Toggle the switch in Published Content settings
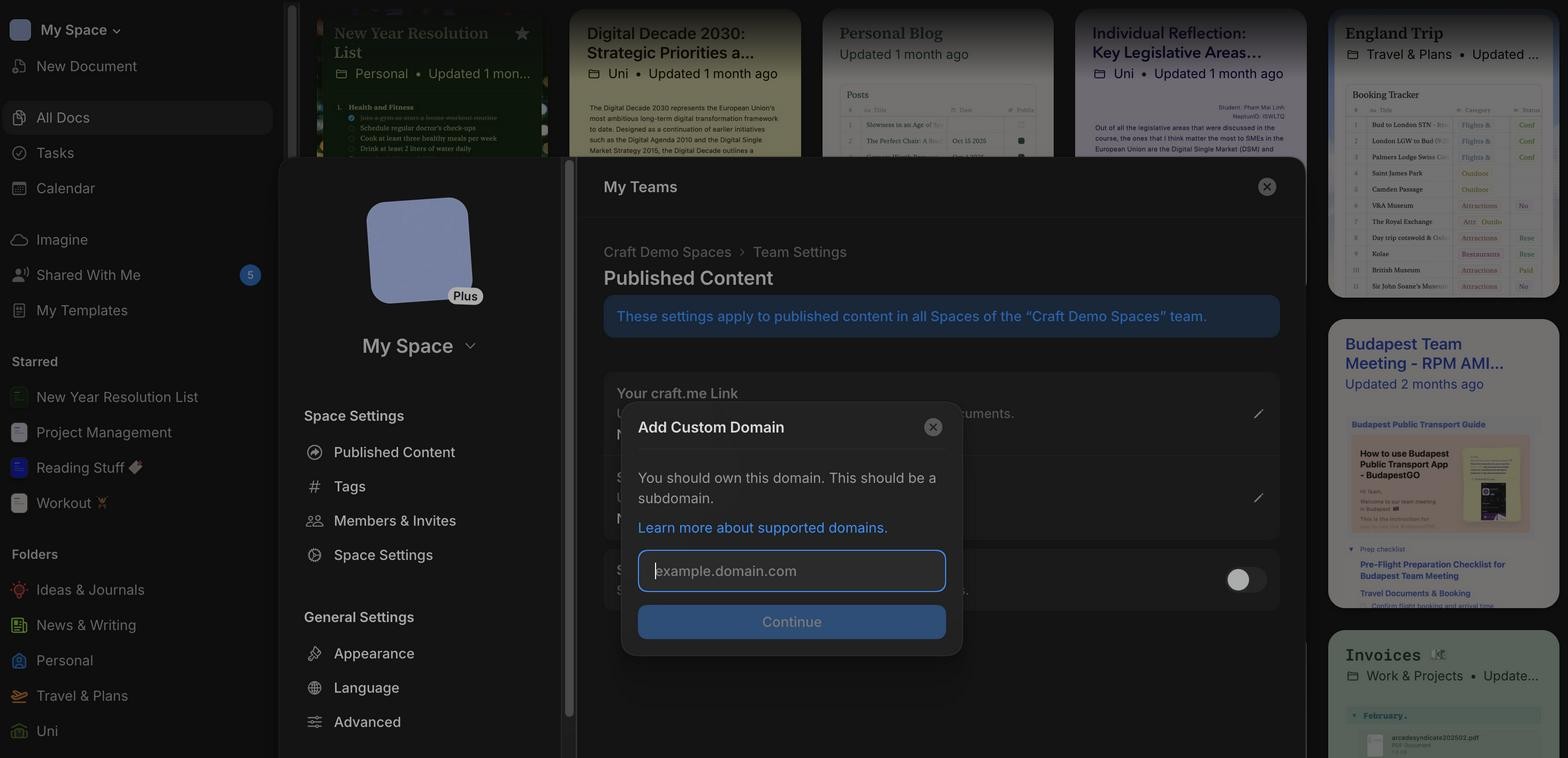The image size is (1568, 758). pos(1245,580)
